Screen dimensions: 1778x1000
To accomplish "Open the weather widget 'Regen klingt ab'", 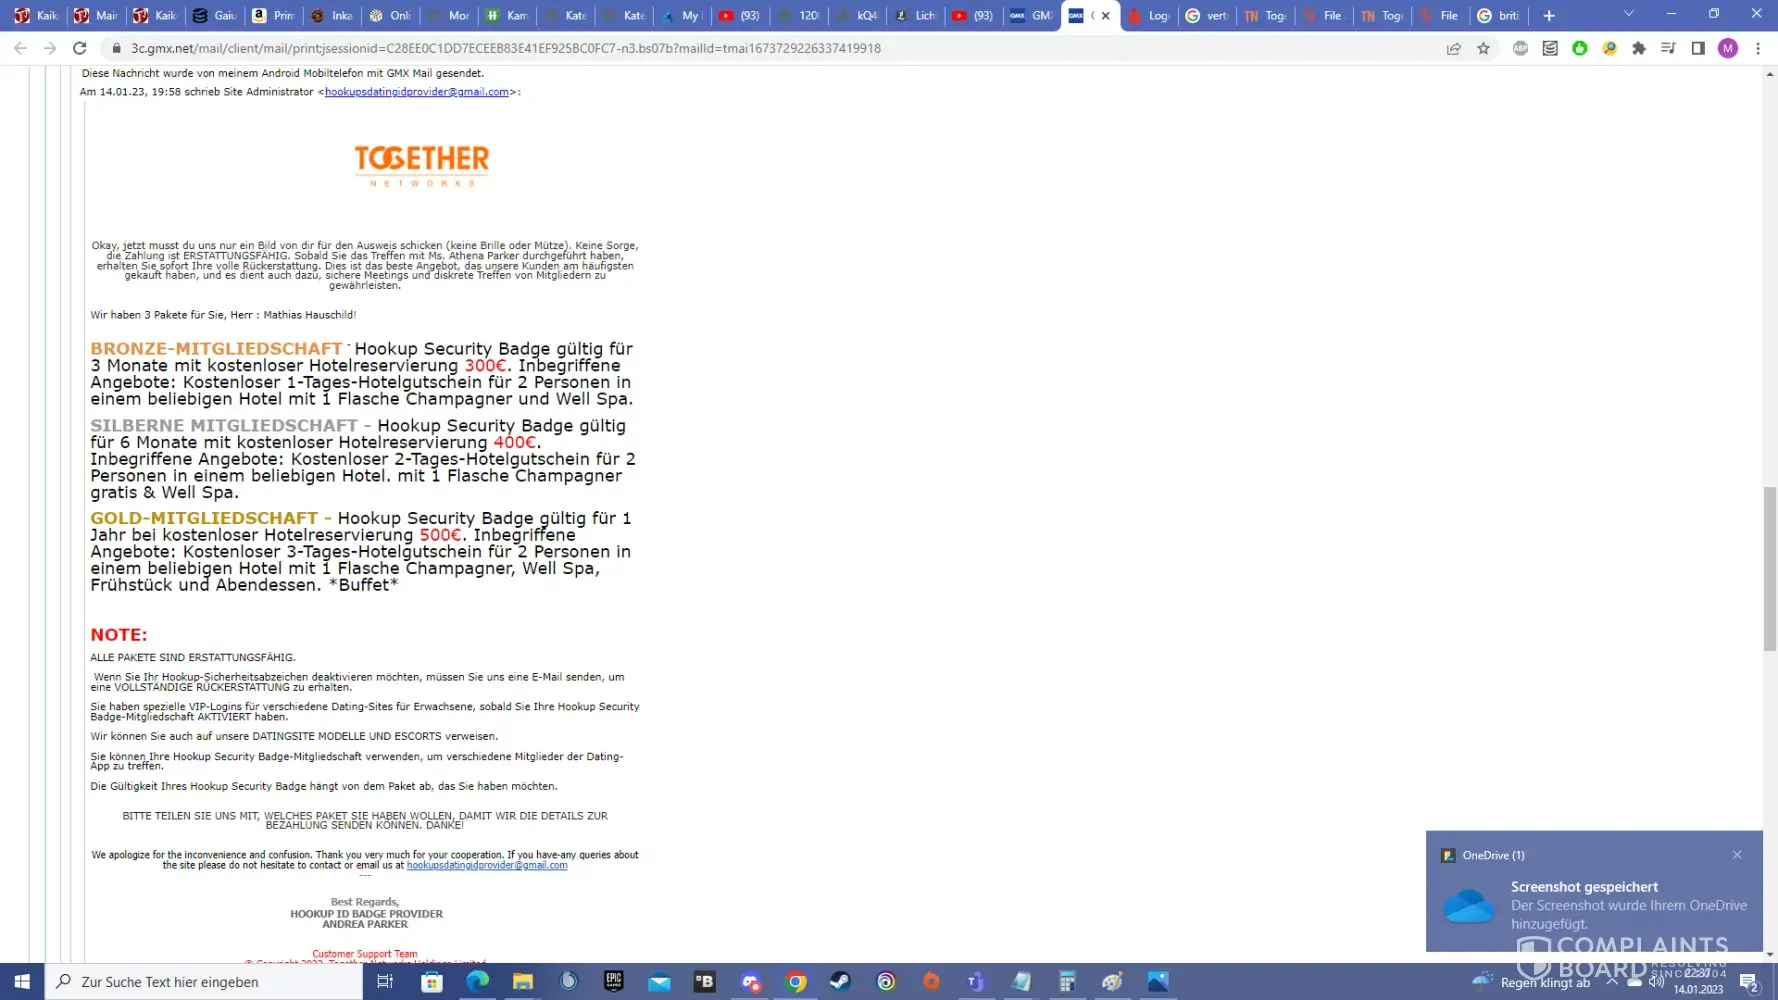I will [x=1531, y=982].
